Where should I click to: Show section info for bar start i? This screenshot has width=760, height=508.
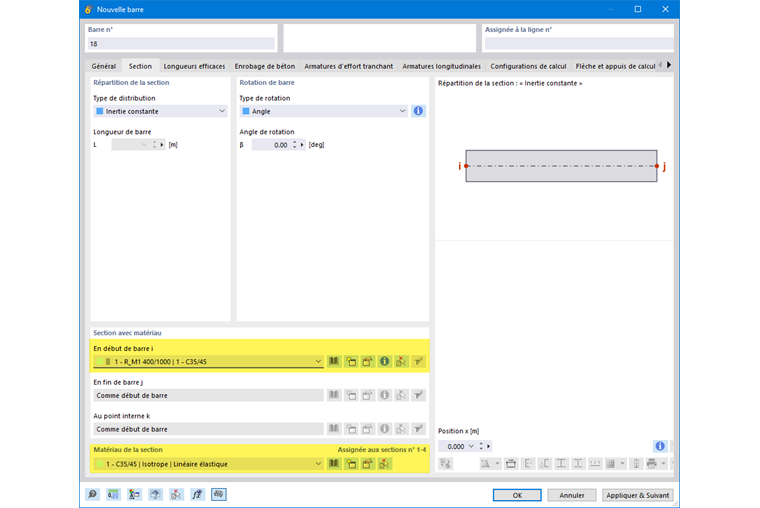click(x=384, y=361)
